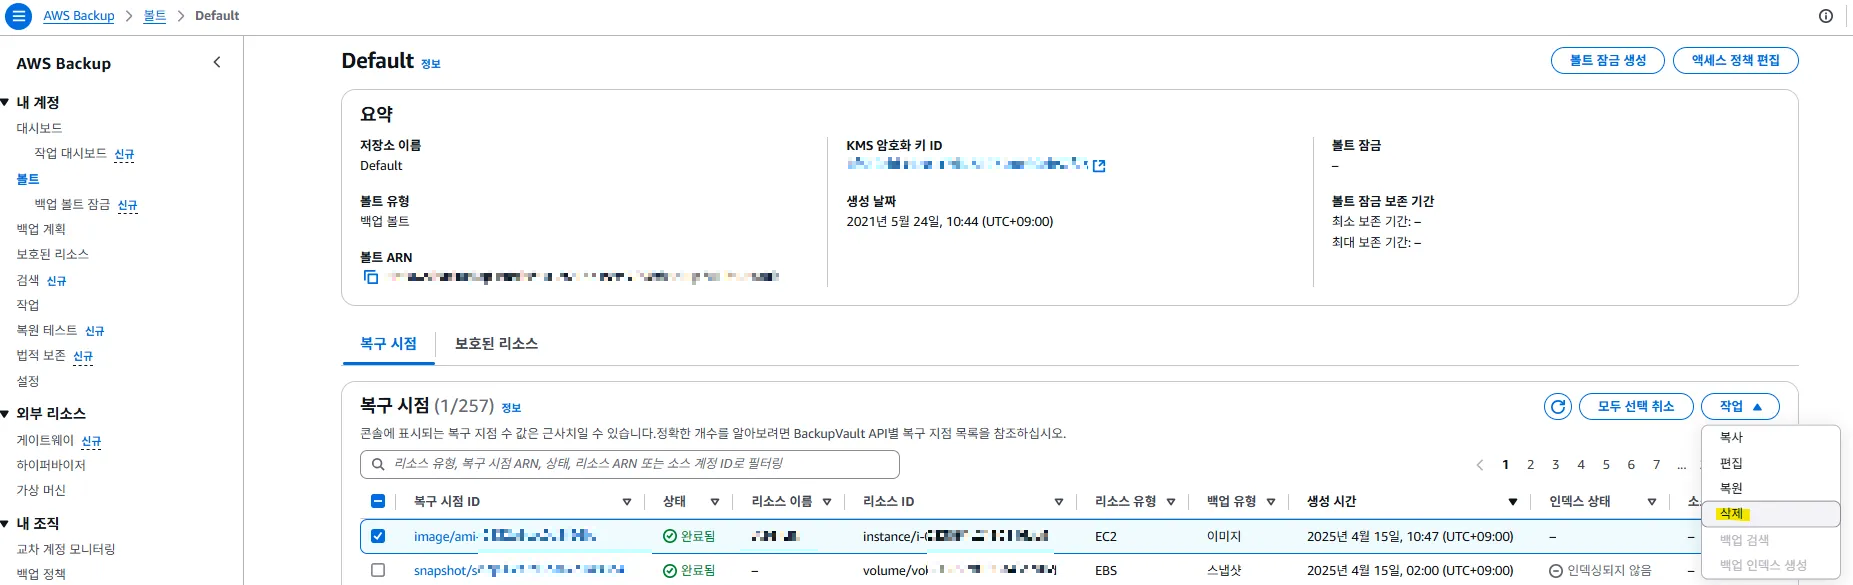This screenshot has height=585, width=1853.
Task: Sort by 리소스 이름 column
Action: [x=827, y=502]
